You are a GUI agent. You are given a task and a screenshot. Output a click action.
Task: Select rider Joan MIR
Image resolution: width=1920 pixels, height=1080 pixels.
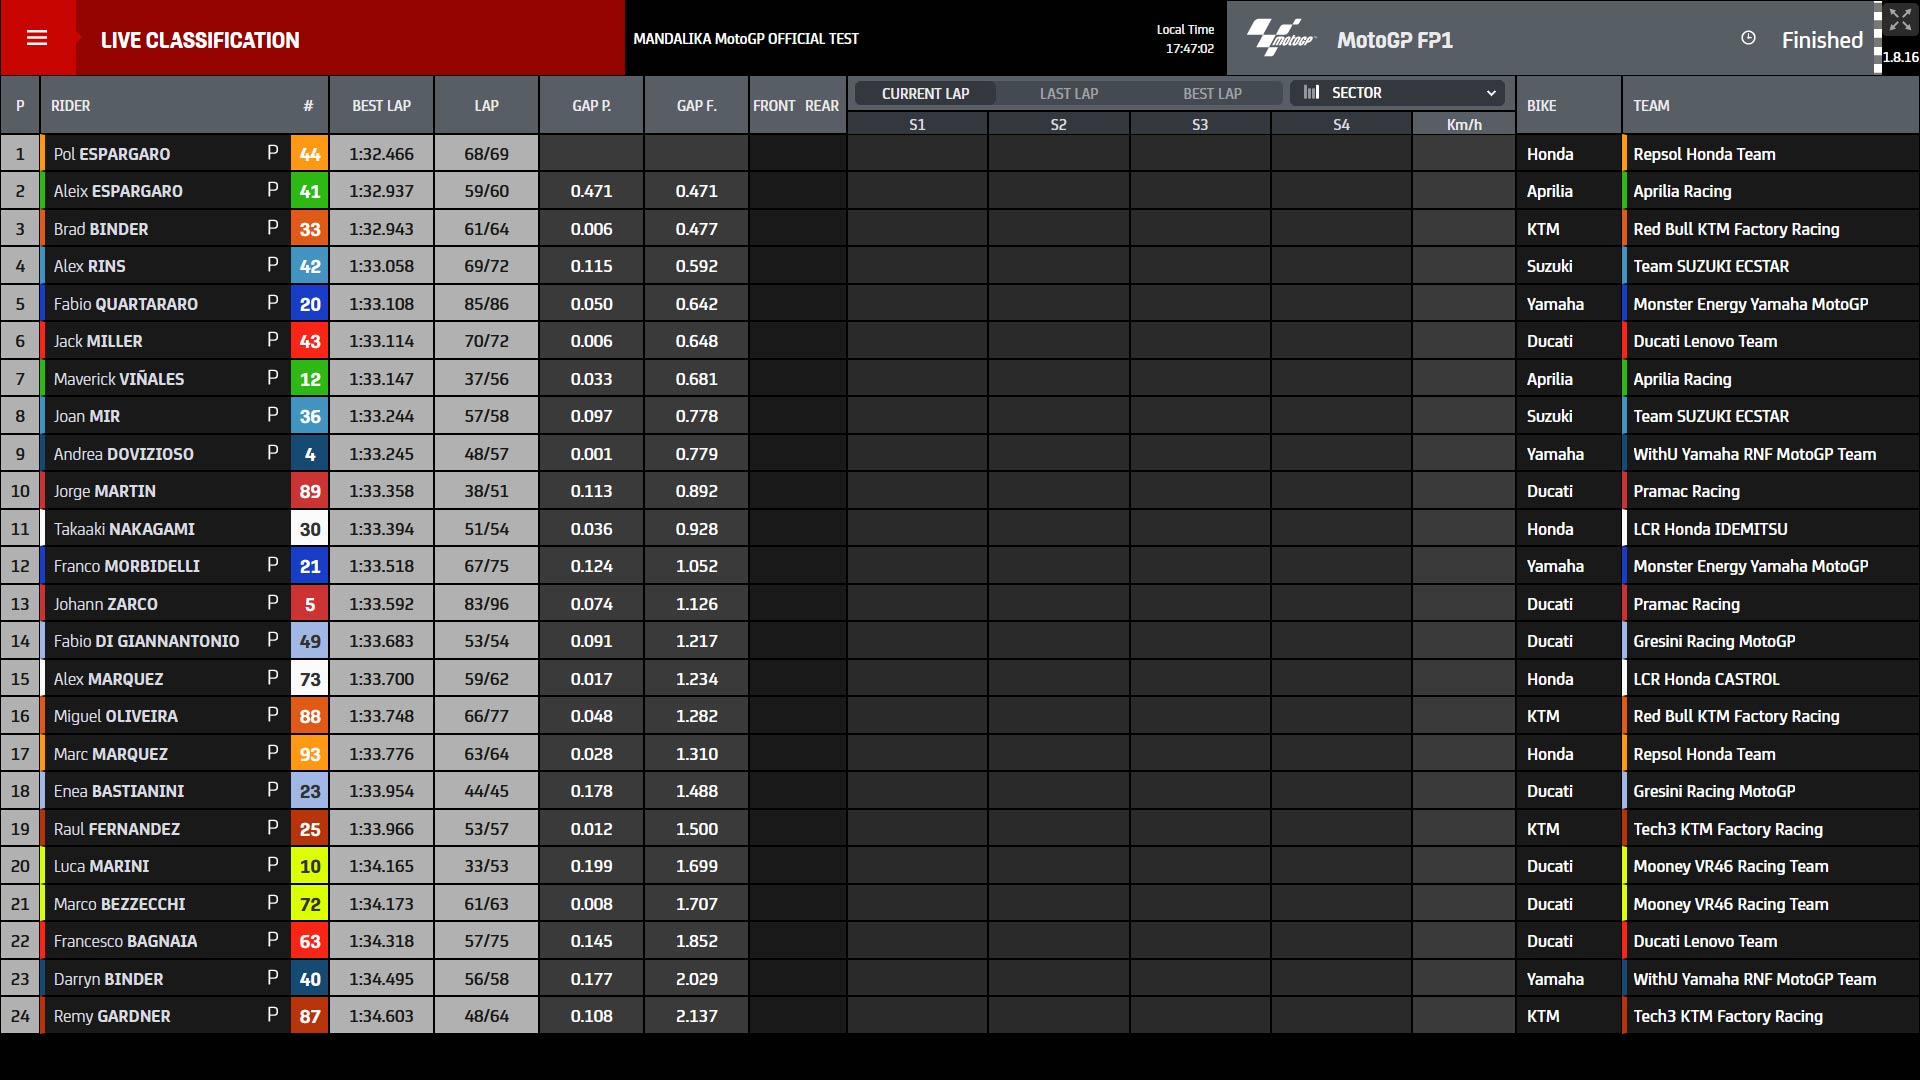tap(87, 416)
